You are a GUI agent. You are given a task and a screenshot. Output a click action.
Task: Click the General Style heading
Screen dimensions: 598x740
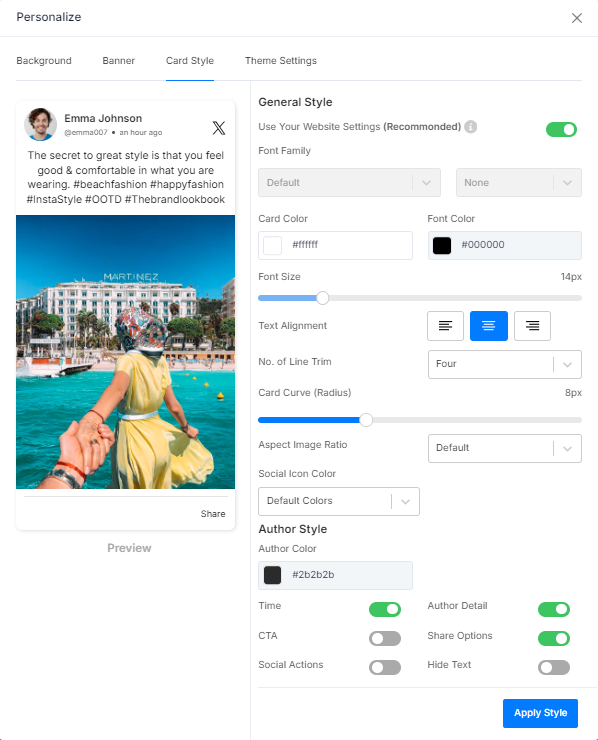pyautogui.click(x=295, y=102)
